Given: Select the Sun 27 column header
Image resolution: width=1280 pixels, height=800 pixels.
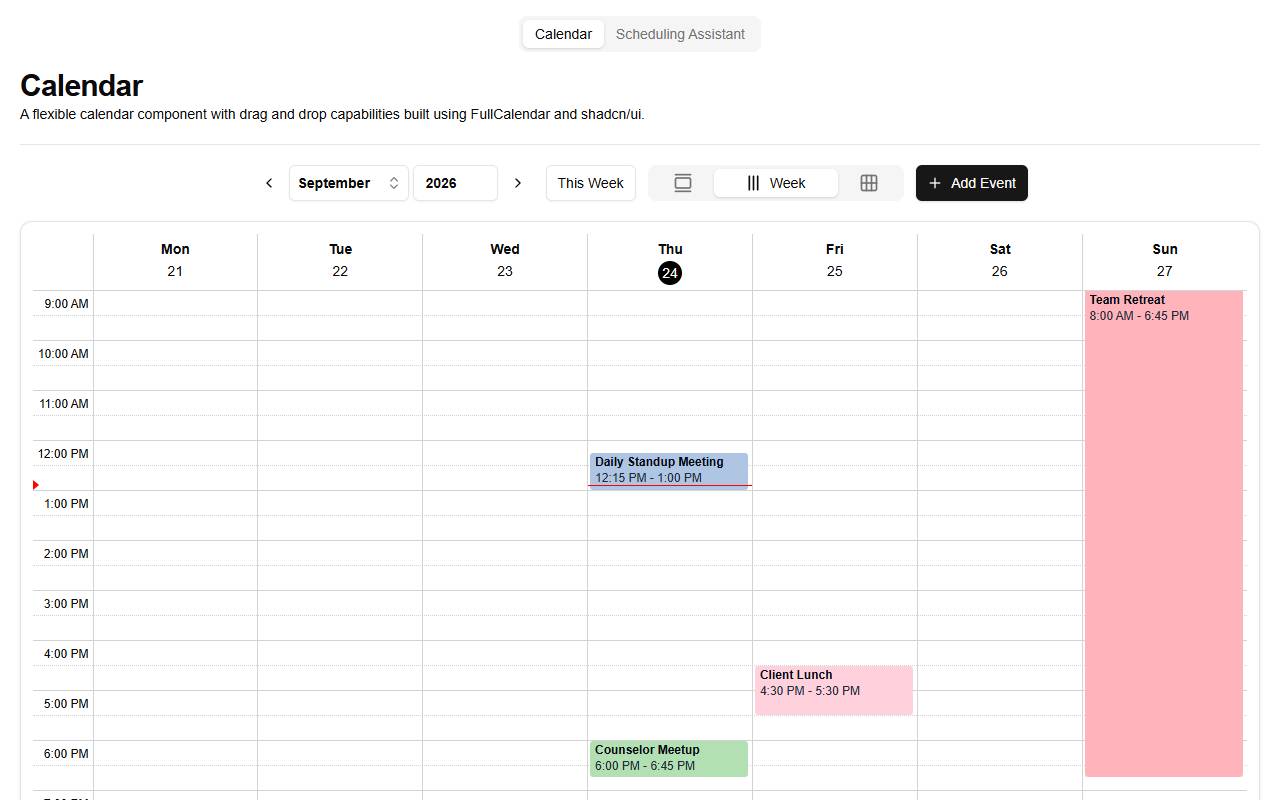Looking at the screenshot, I should 1165,261.
